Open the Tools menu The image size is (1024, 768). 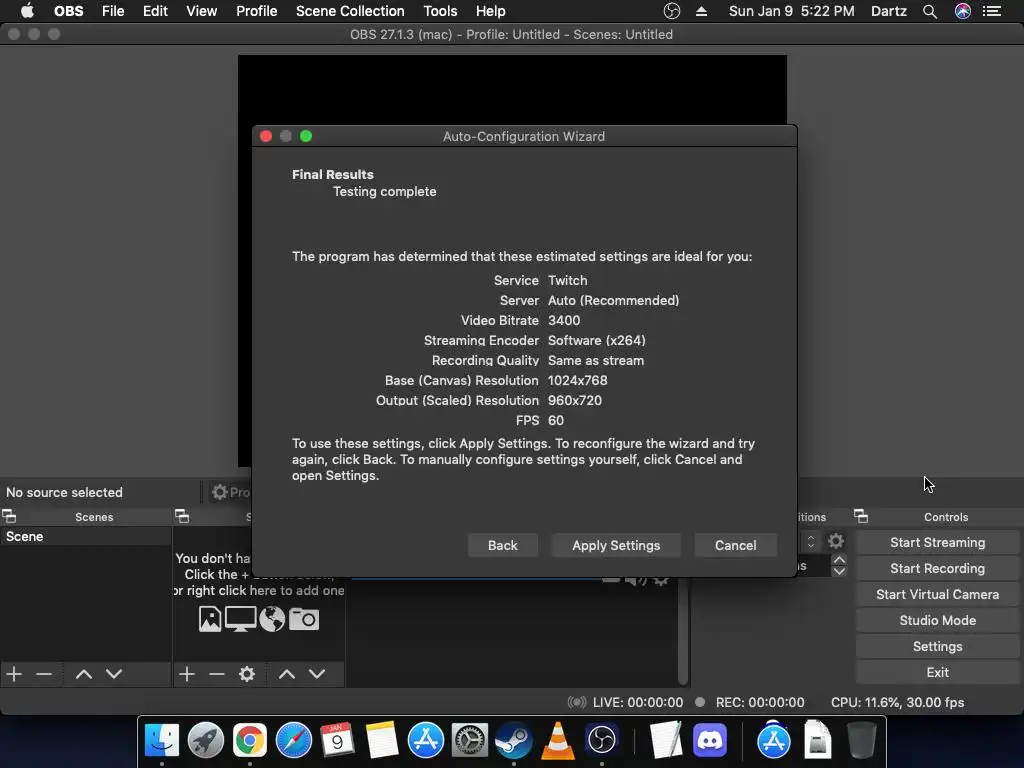pos(440,11)
